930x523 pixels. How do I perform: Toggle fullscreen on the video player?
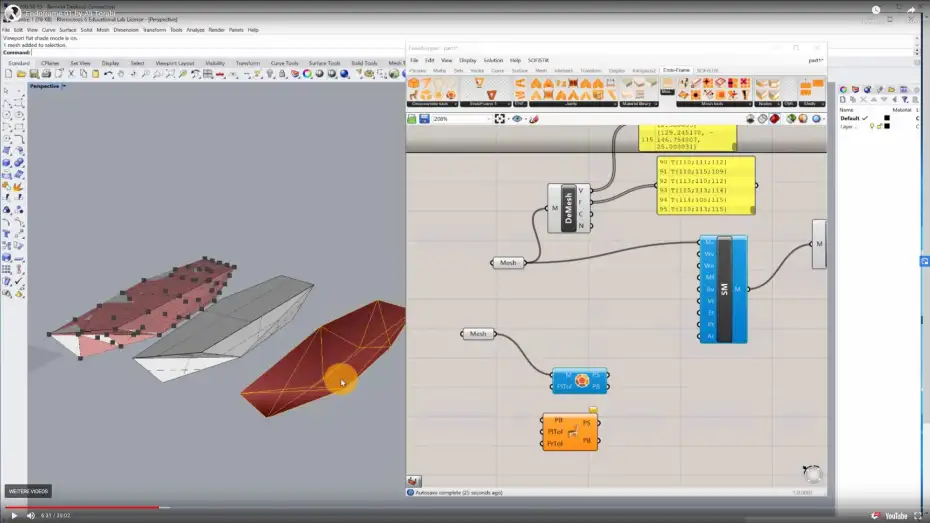click(918, 516)
